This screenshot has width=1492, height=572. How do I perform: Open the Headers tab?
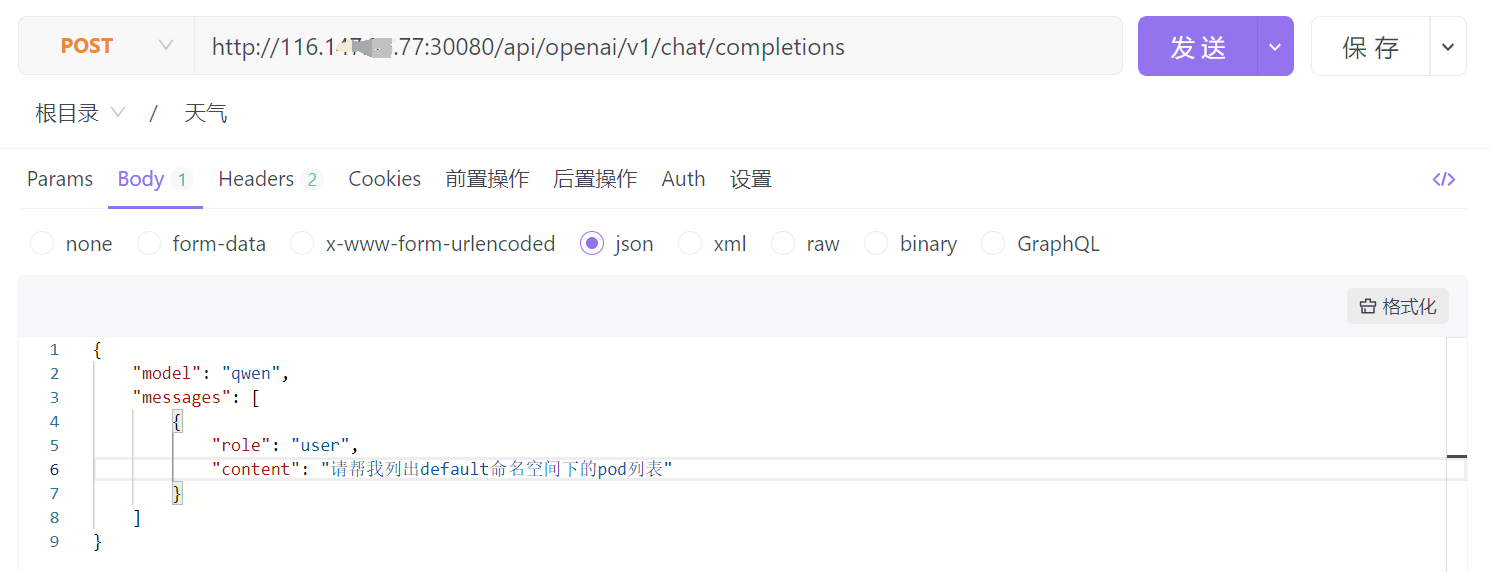tap(256, 179)
